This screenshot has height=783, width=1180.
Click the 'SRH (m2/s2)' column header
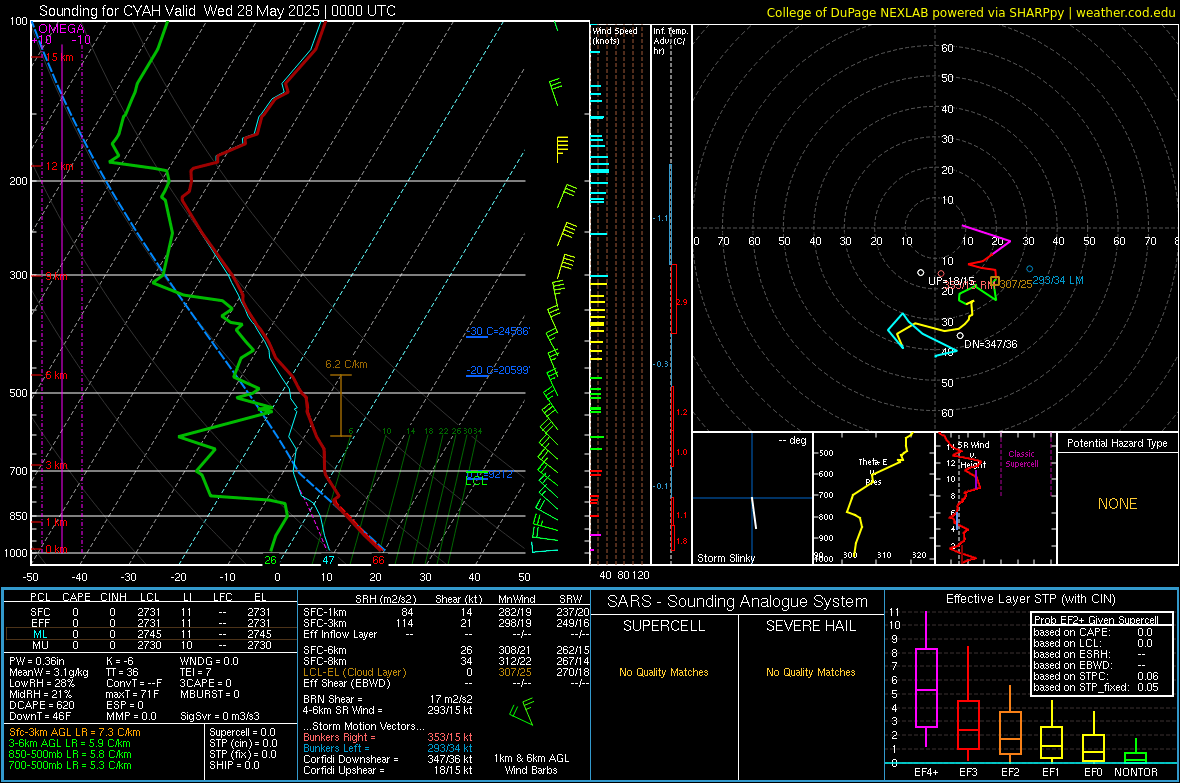[x=386, y=599]
